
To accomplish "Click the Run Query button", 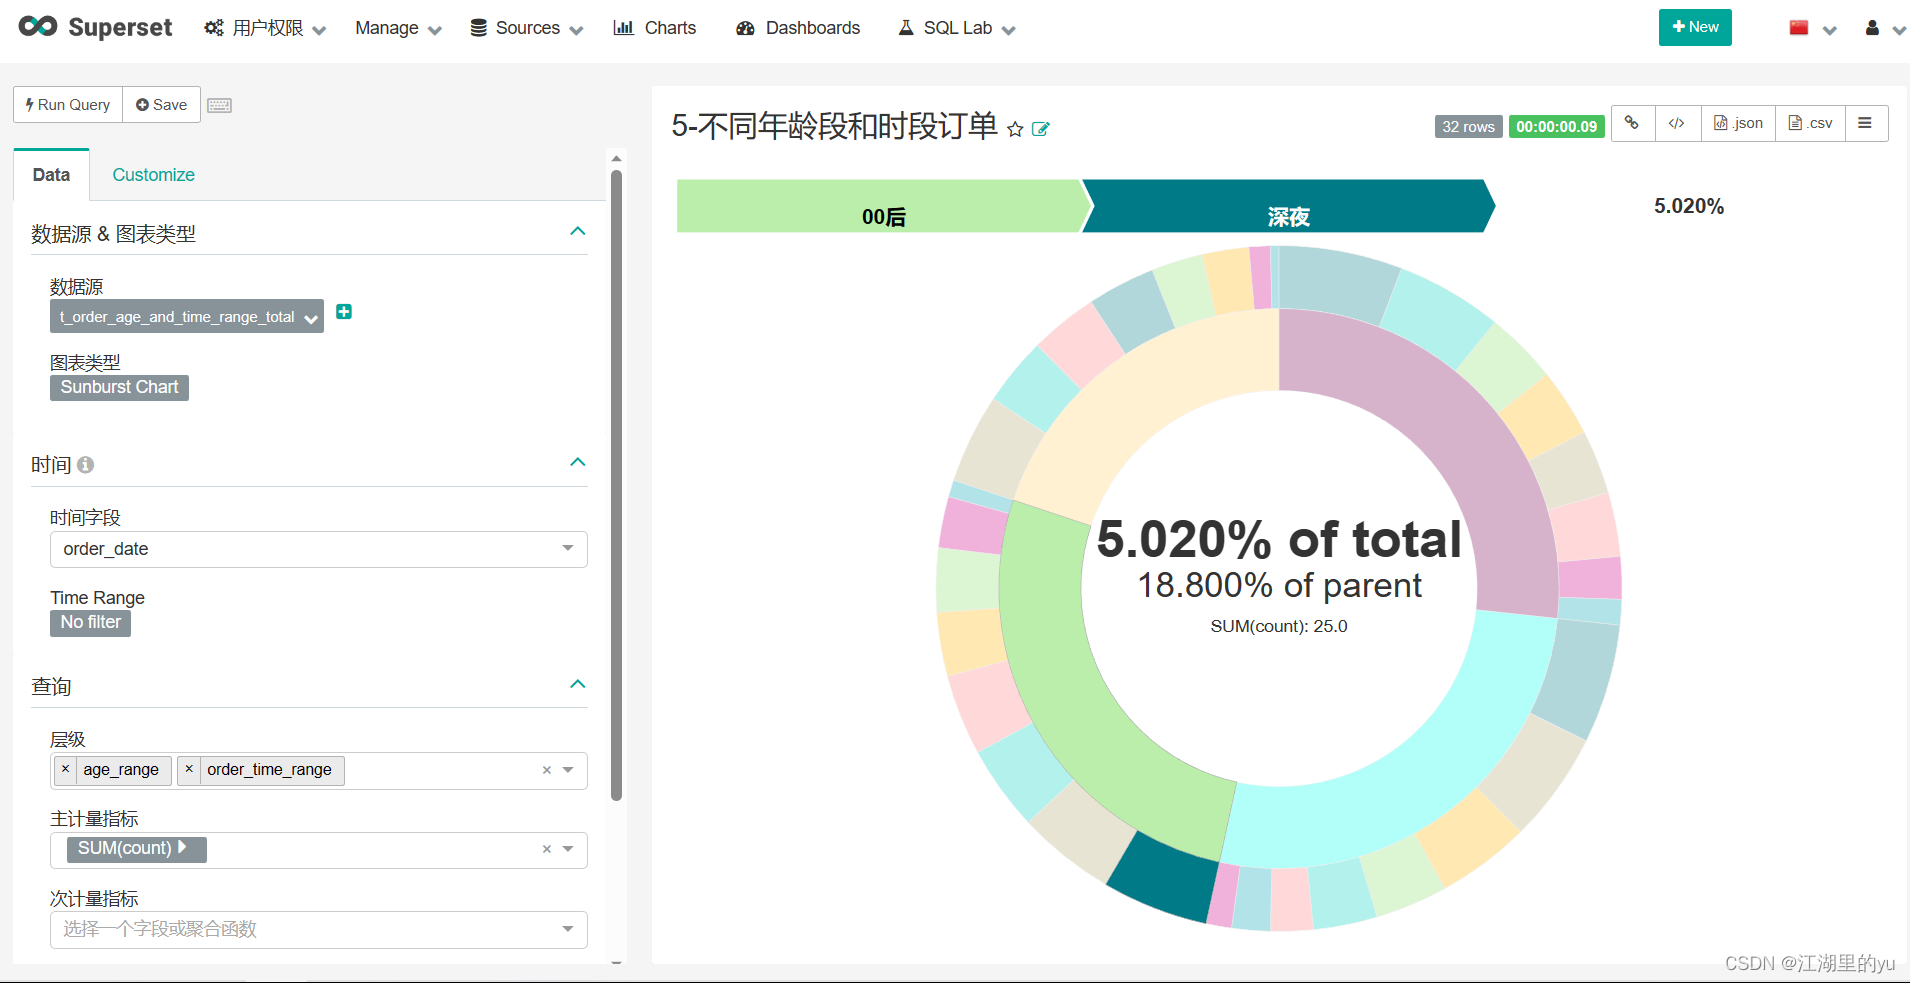I will tap(66, 104).
